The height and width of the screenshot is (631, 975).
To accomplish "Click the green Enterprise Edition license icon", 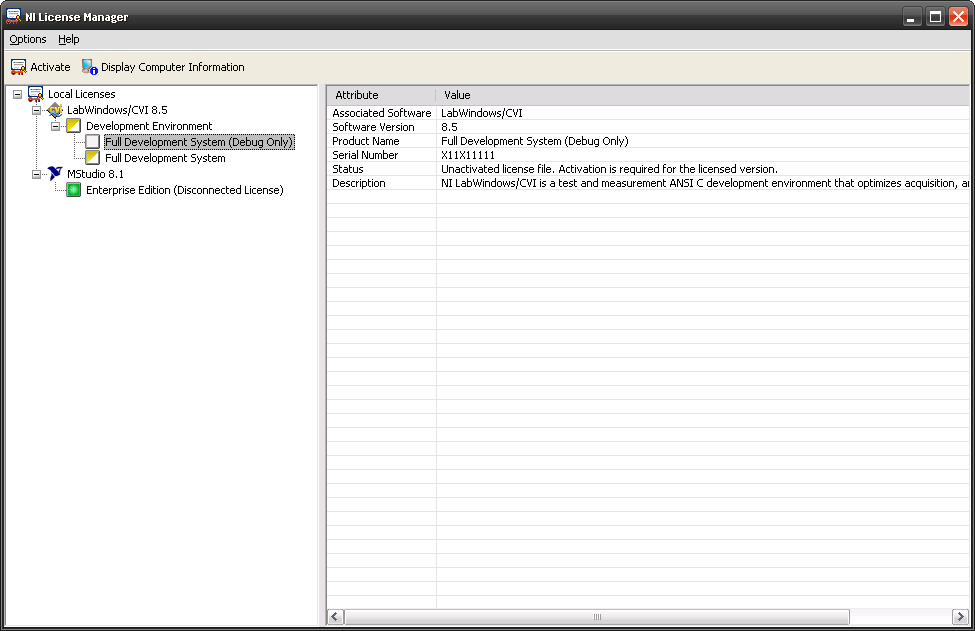I will [x=73, y=190].
